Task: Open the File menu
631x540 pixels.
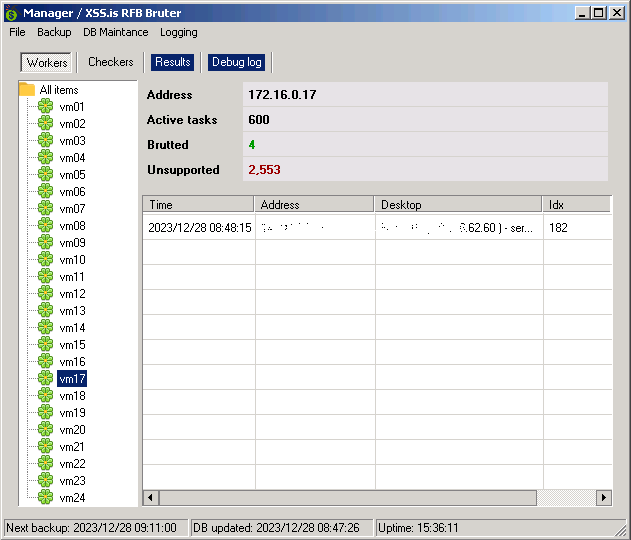Action: [17, 32]
